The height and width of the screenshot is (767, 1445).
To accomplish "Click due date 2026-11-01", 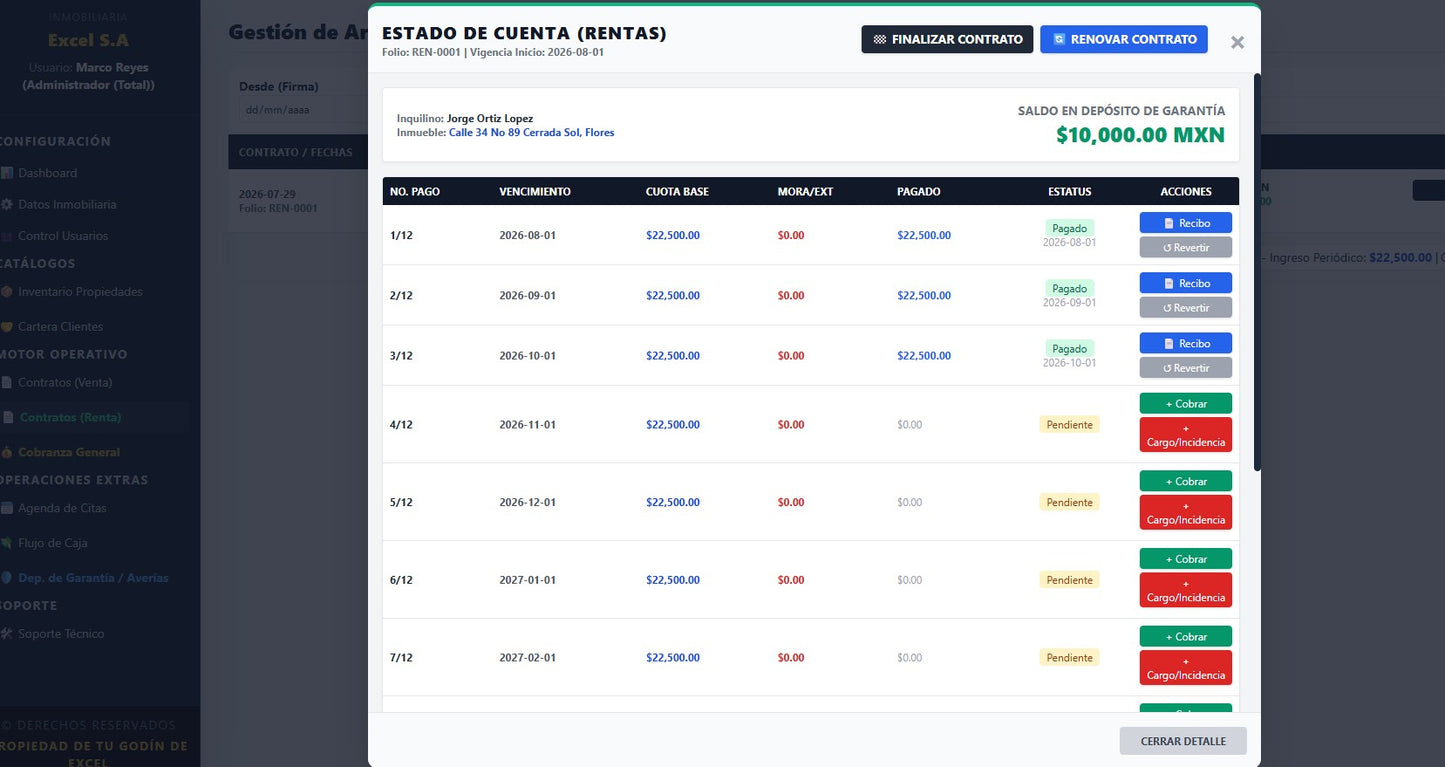I will tap(527, 424).
